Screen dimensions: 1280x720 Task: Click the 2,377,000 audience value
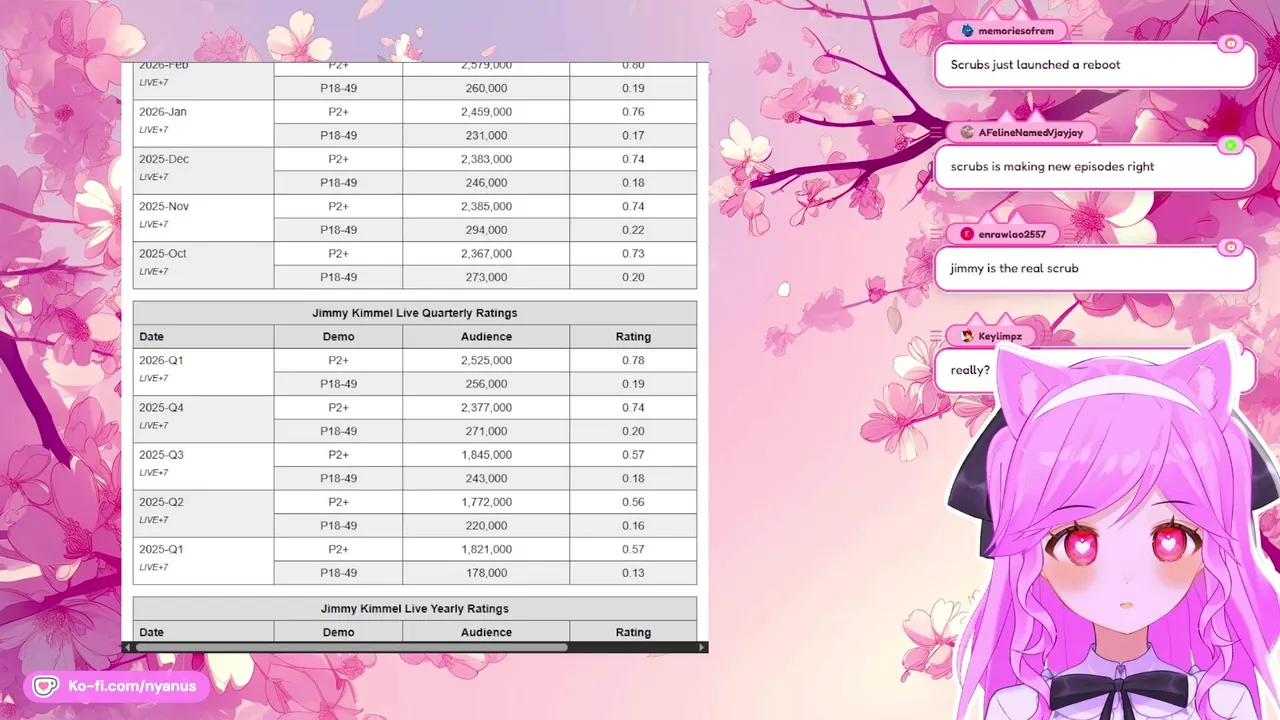pos(486,408)
